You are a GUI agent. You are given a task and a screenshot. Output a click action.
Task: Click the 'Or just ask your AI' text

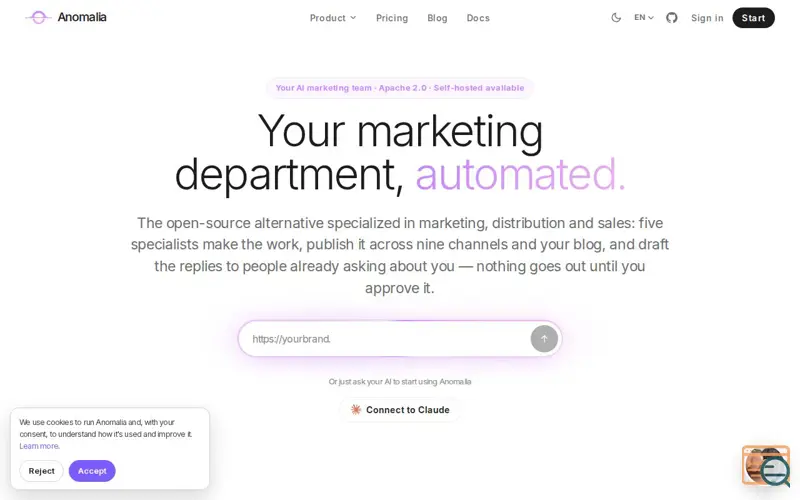[399, 382]
